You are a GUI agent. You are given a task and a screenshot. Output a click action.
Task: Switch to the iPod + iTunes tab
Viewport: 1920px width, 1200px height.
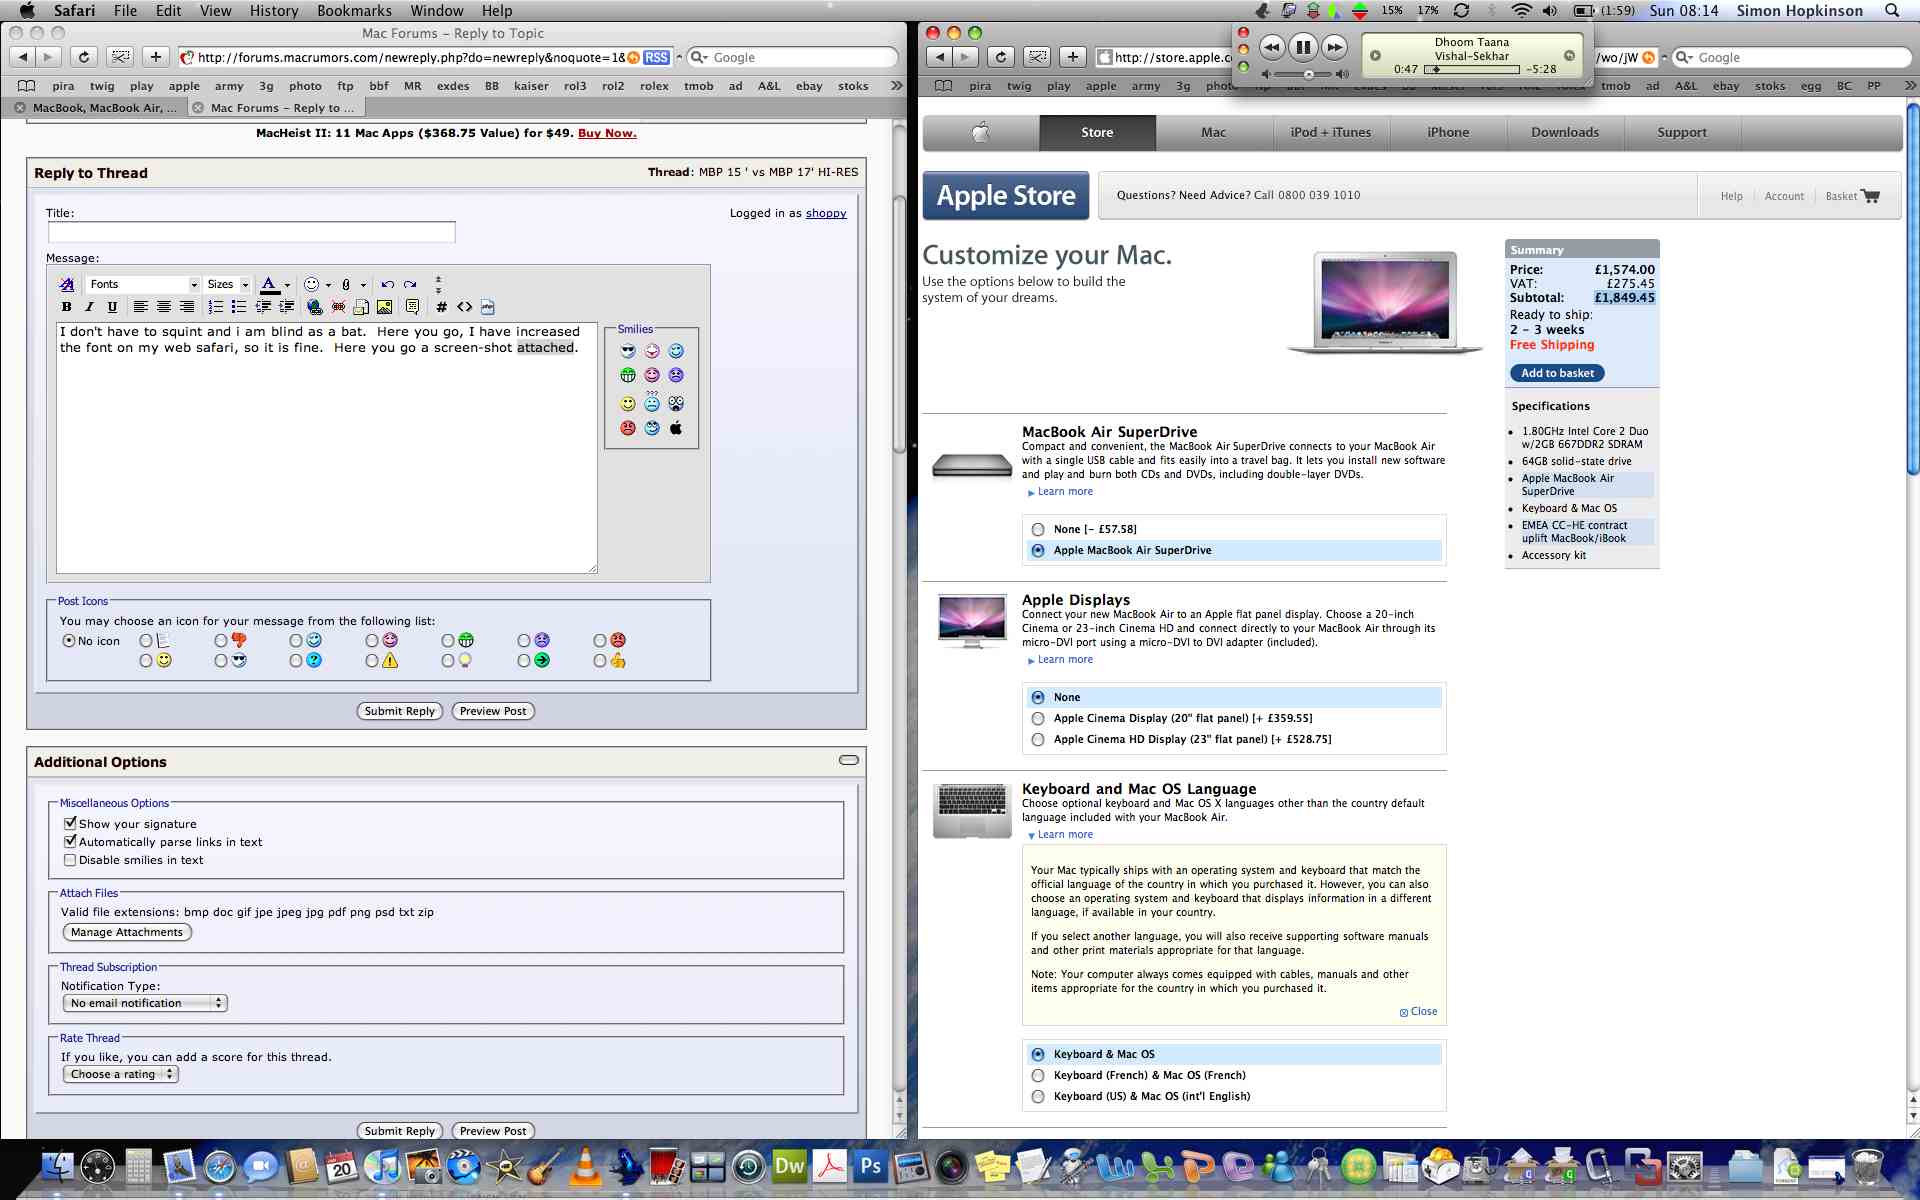coord(1330,132)
